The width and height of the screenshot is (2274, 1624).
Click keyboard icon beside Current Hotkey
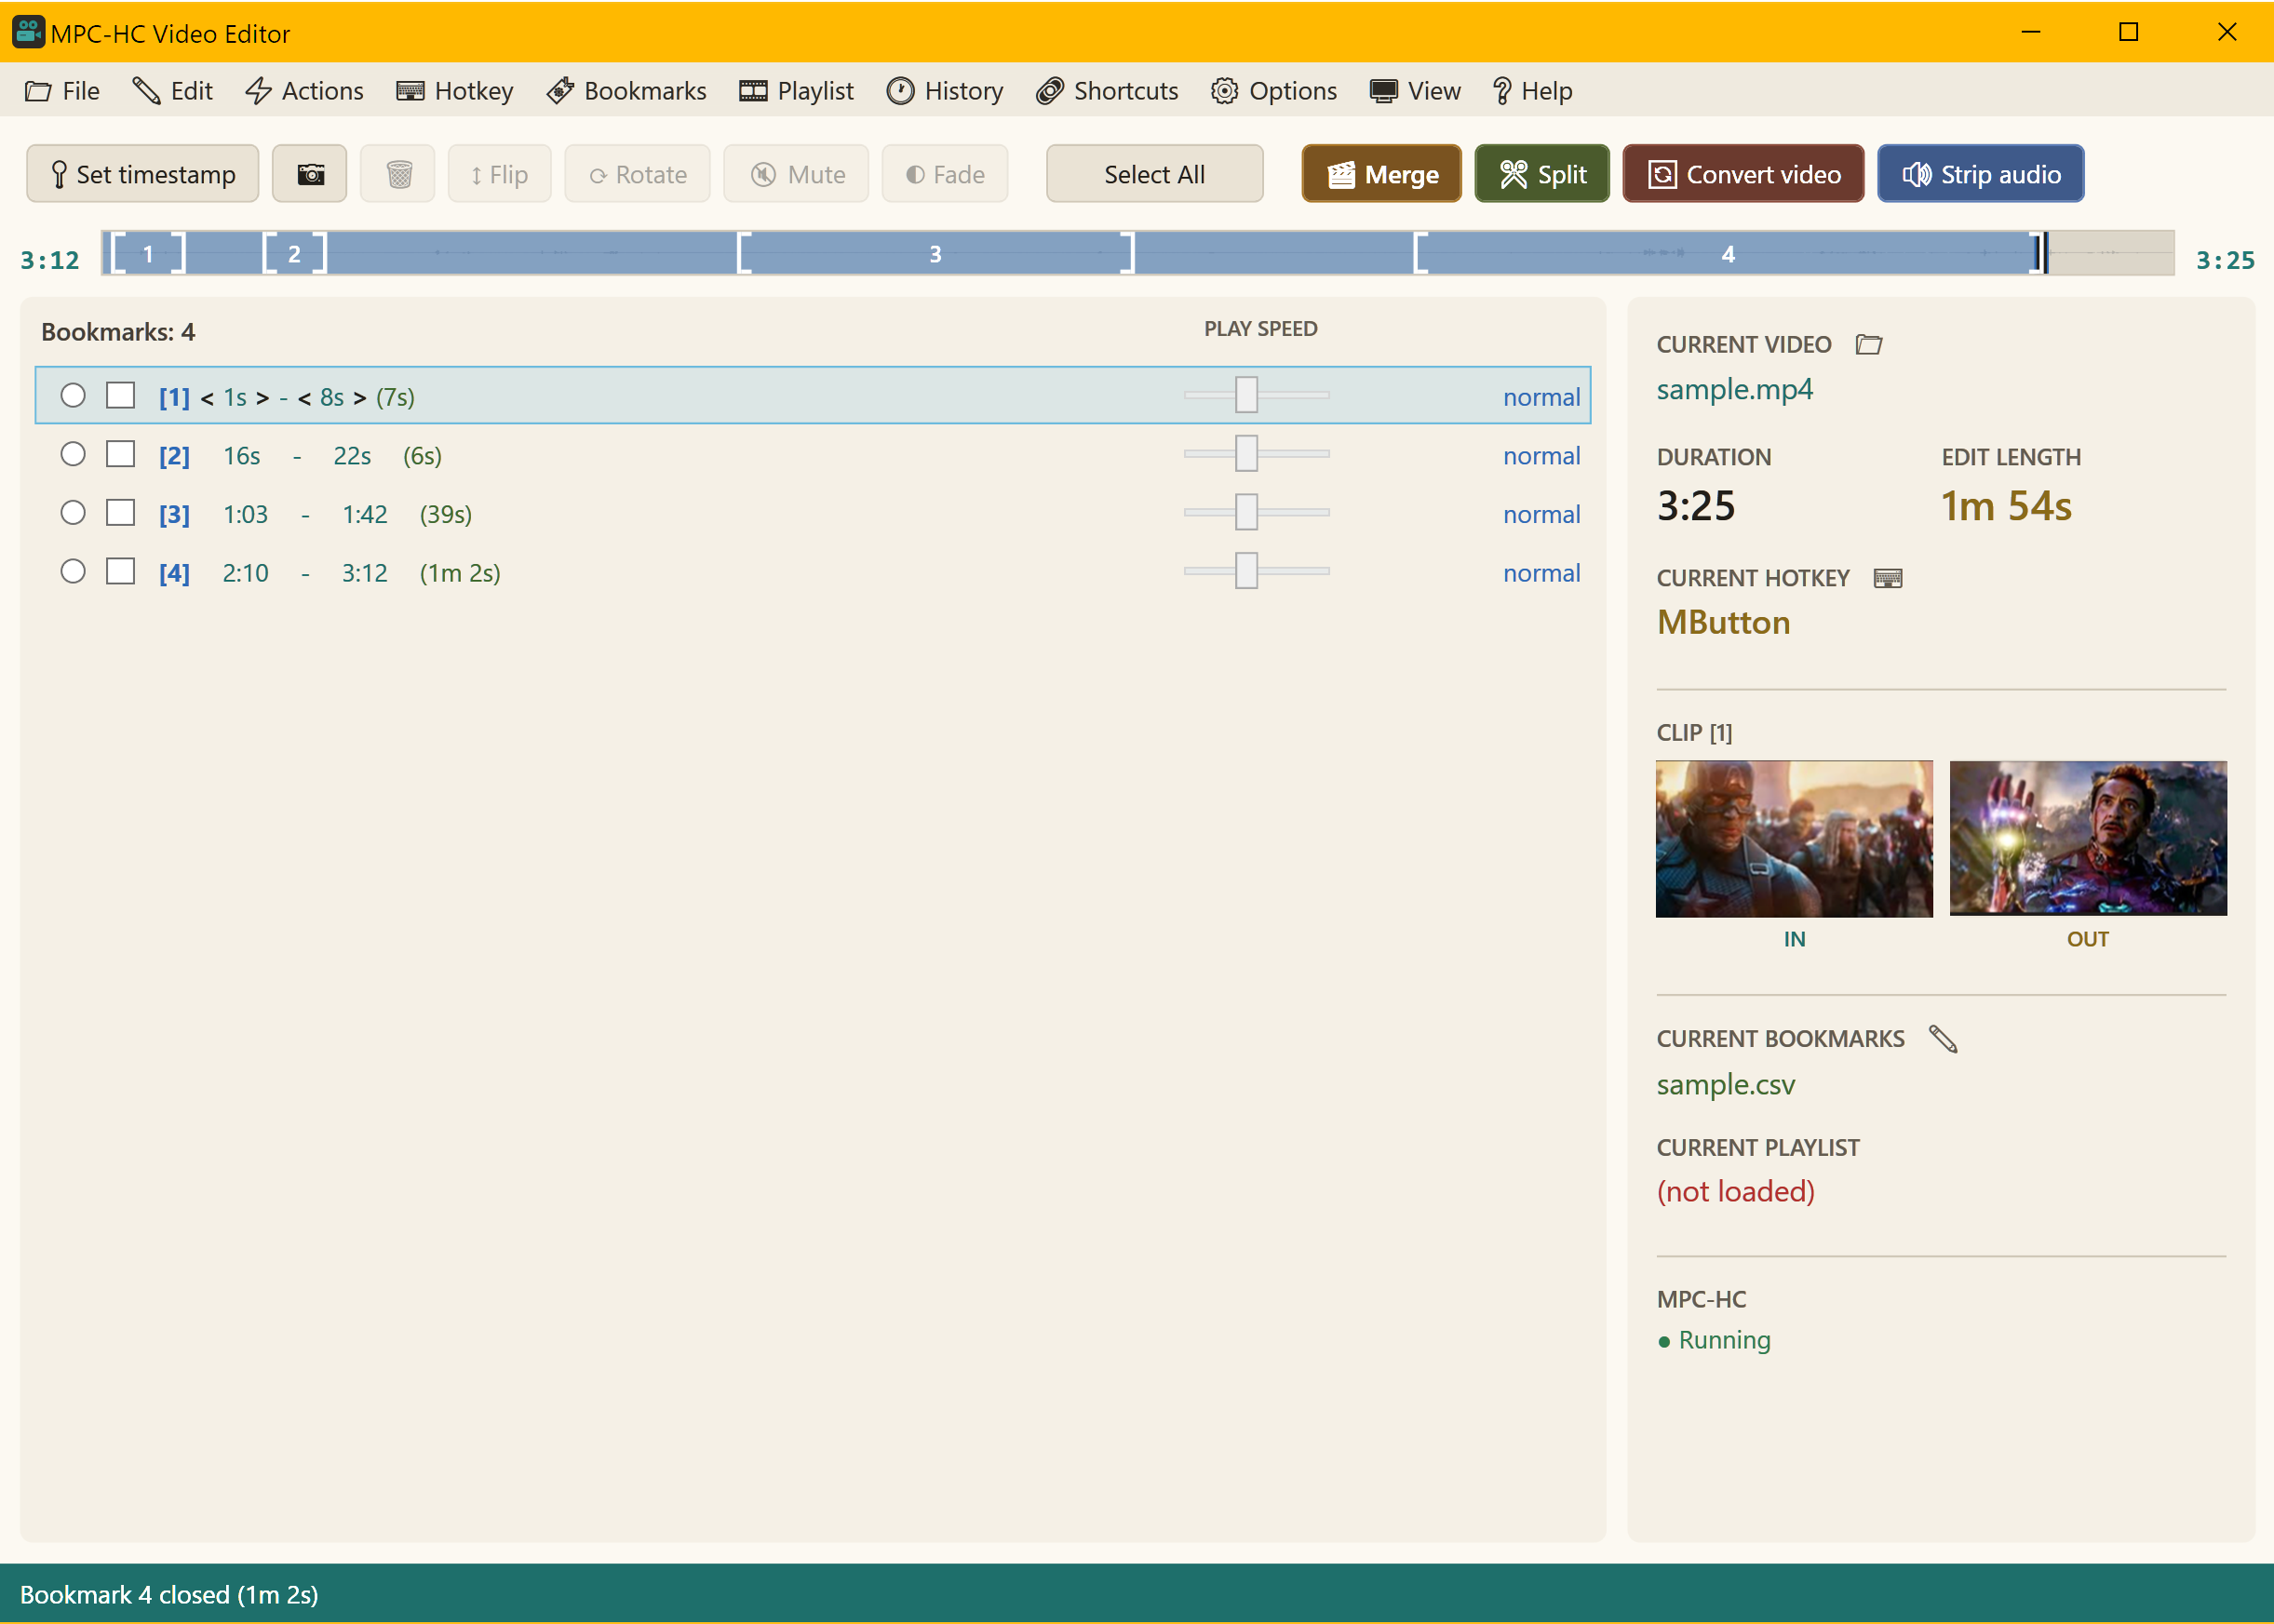[1887, 578]
